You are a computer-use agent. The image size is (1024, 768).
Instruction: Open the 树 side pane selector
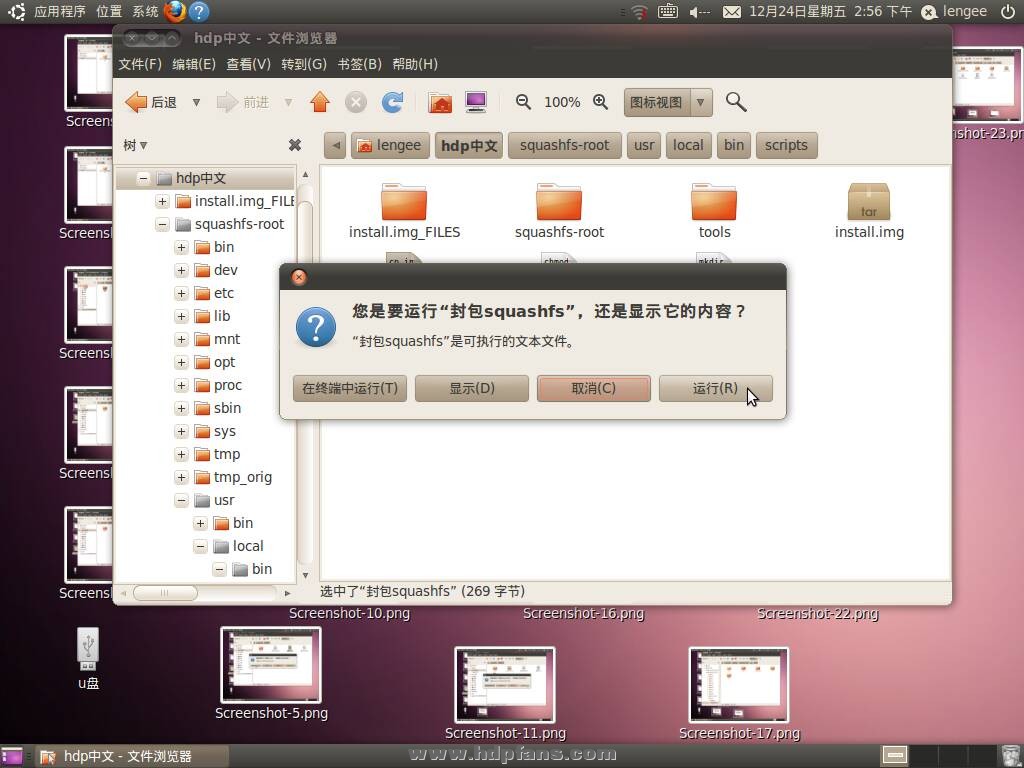tap(135, 145)
